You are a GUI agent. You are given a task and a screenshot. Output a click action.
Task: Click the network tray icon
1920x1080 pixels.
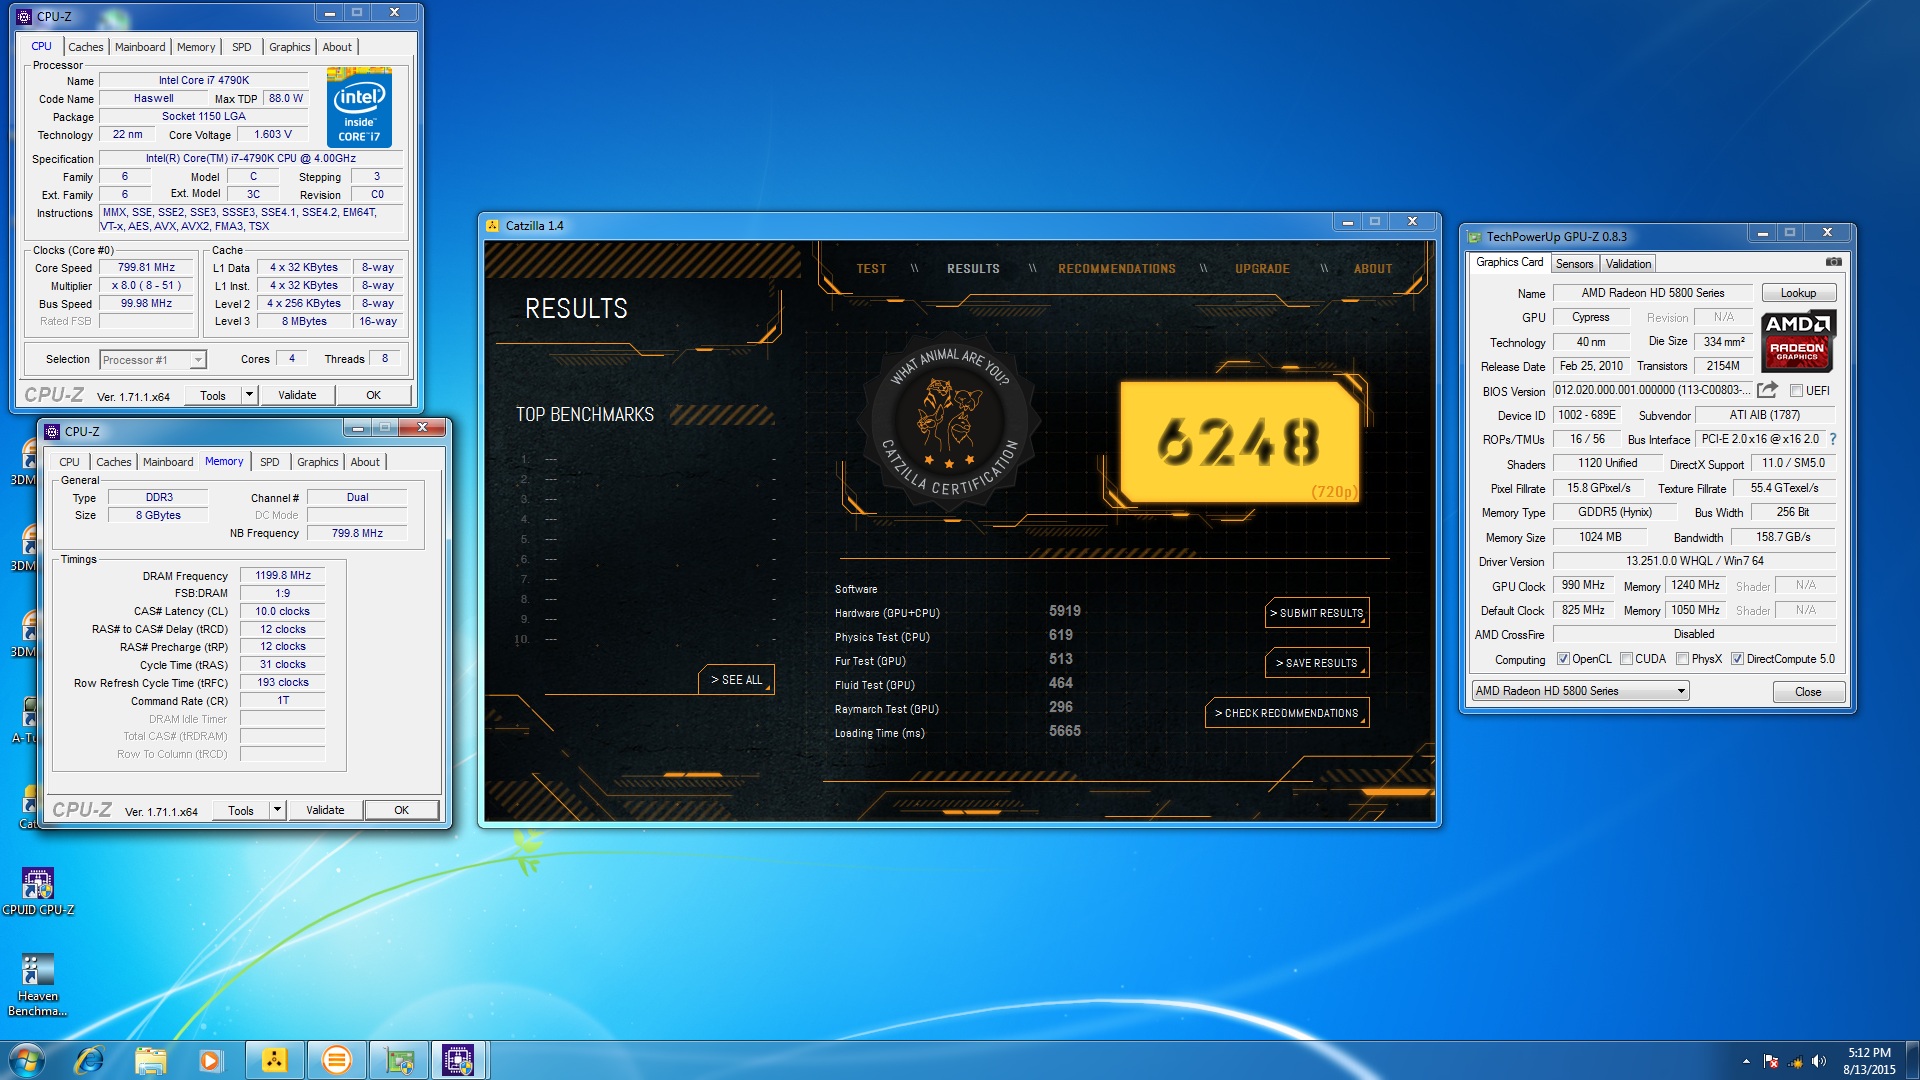click(1795, 1061)
